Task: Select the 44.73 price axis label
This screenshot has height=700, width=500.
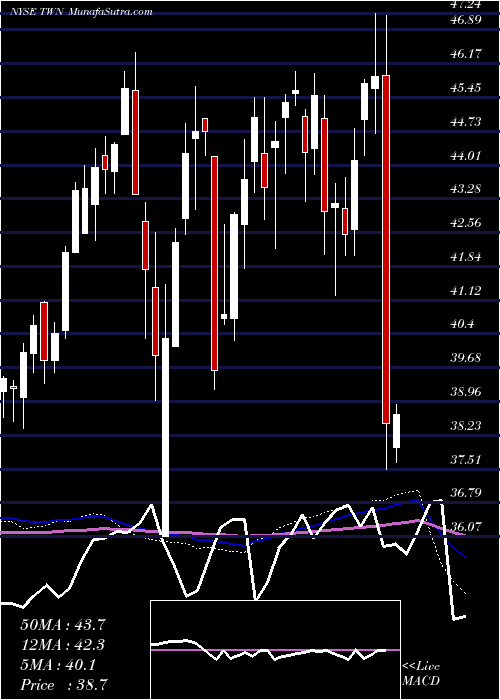Action: click(x=465, y=121)
